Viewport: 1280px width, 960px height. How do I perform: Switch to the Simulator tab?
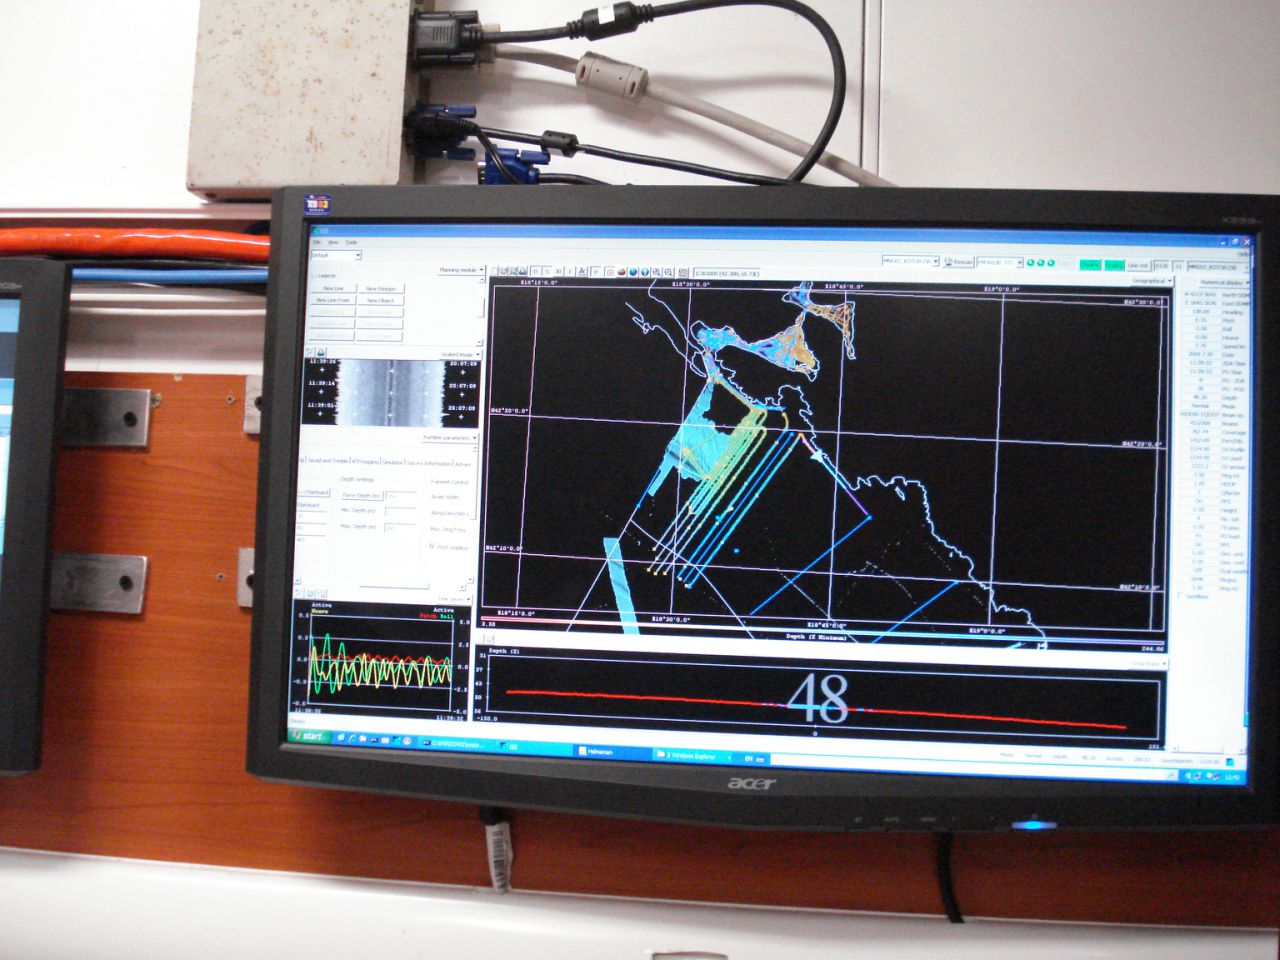coord(393,462)
